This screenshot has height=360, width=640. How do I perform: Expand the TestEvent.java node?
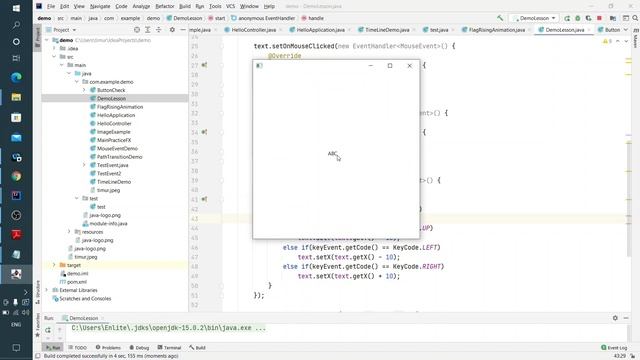(84, 165)
